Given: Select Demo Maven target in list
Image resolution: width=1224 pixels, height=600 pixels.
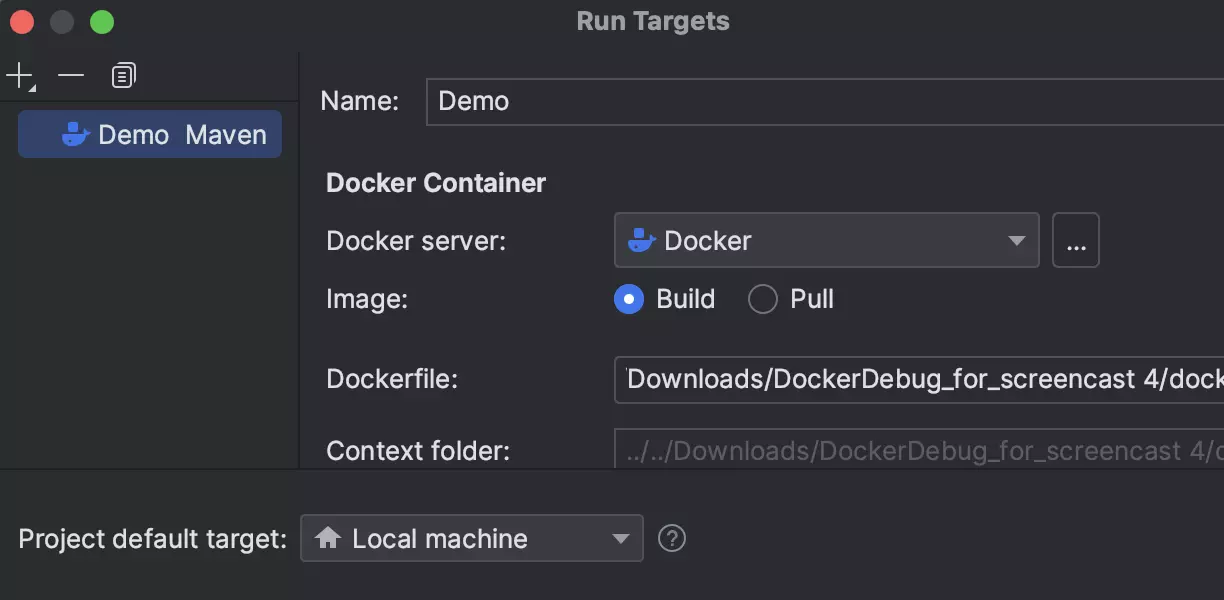Looking at the screenshot, I should (150, 135).
